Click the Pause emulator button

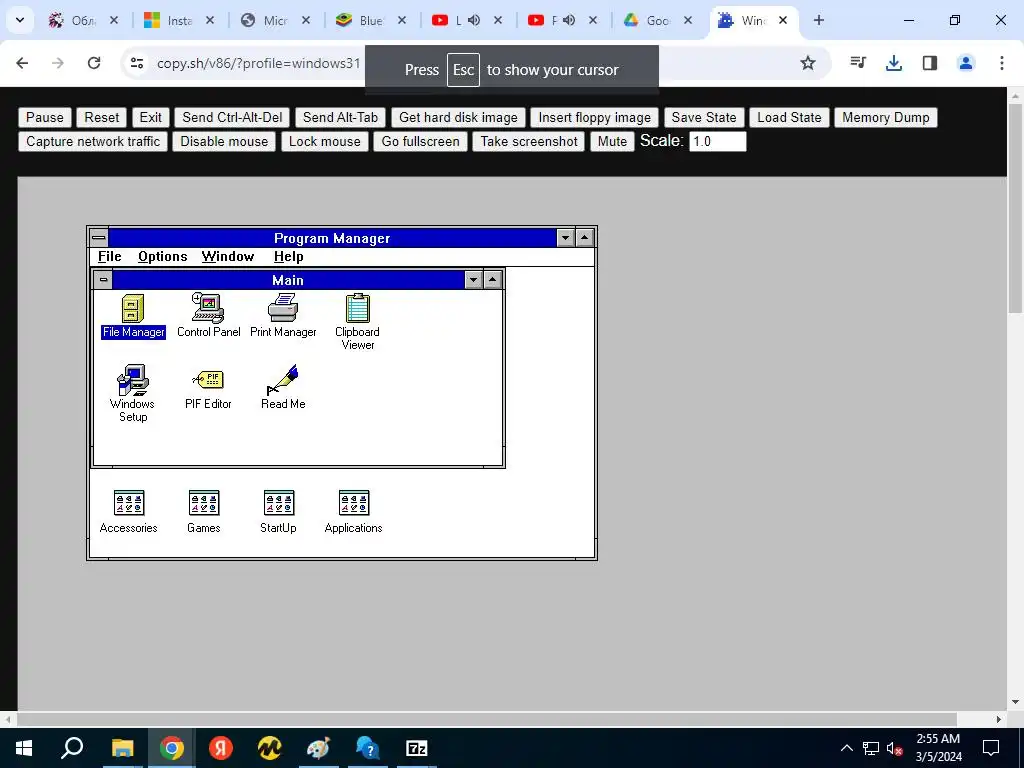point(44,118)
